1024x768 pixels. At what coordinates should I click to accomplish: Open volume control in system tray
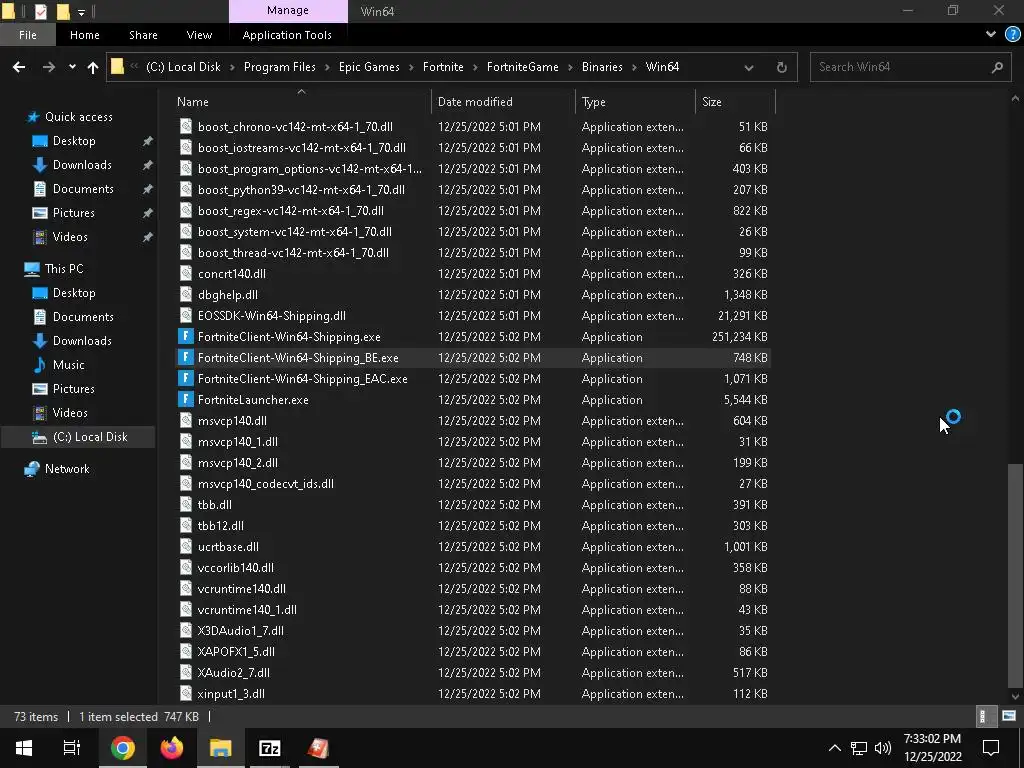click(x=882, y=748)
